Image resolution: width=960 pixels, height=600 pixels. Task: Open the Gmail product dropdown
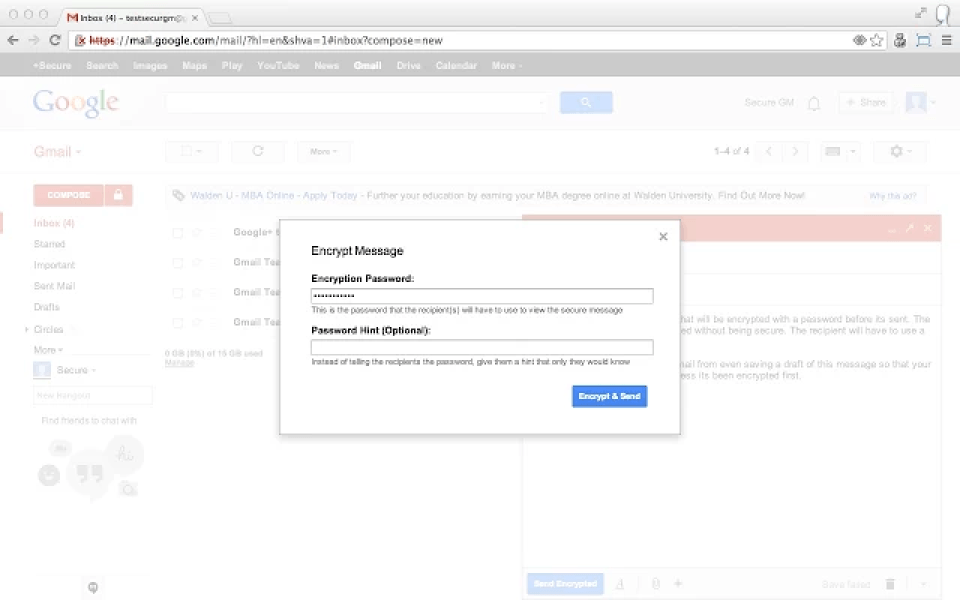57,152
